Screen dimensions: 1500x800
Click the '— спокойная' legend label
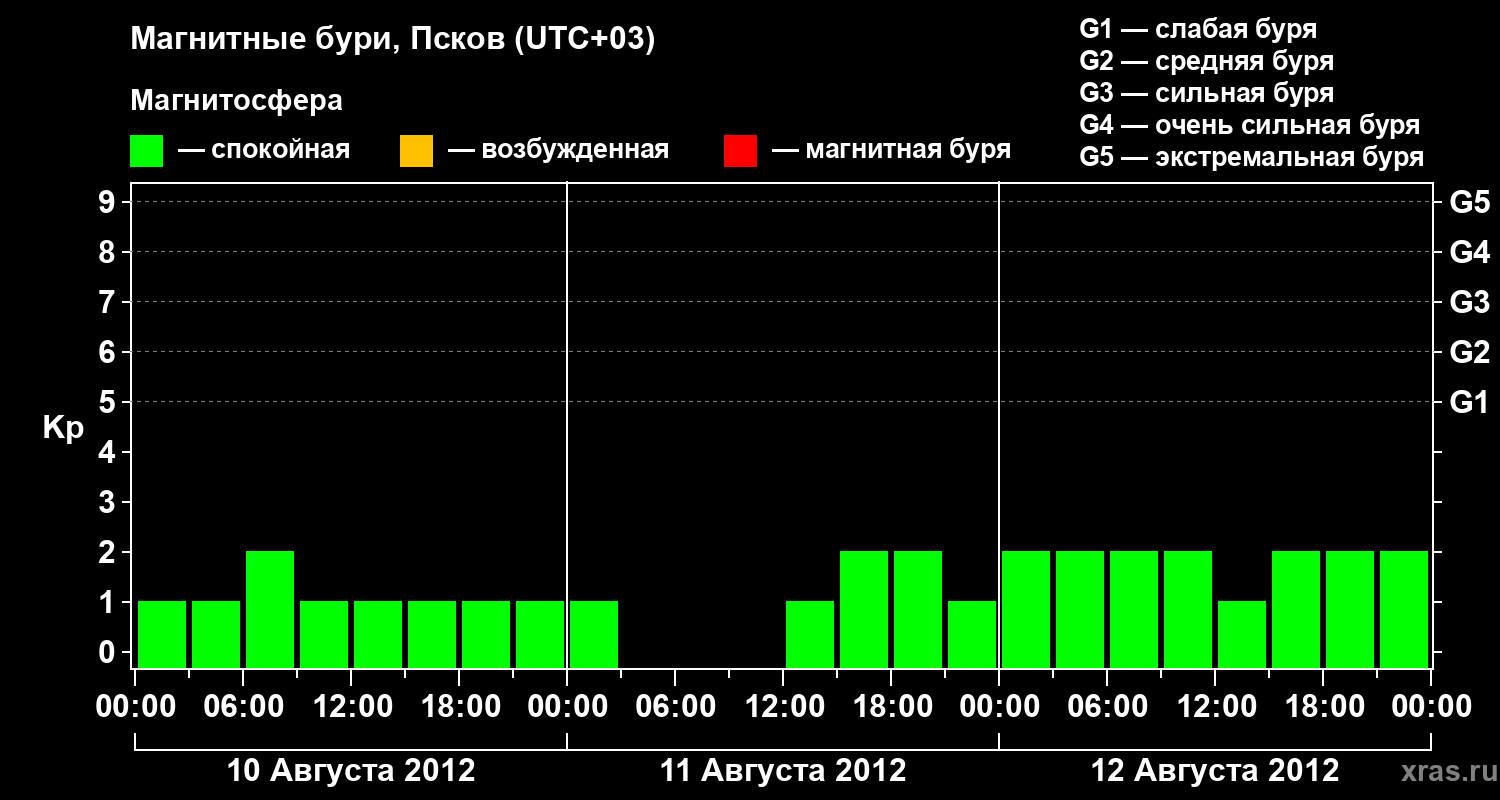pyautogui.click(x=264, y=150)
